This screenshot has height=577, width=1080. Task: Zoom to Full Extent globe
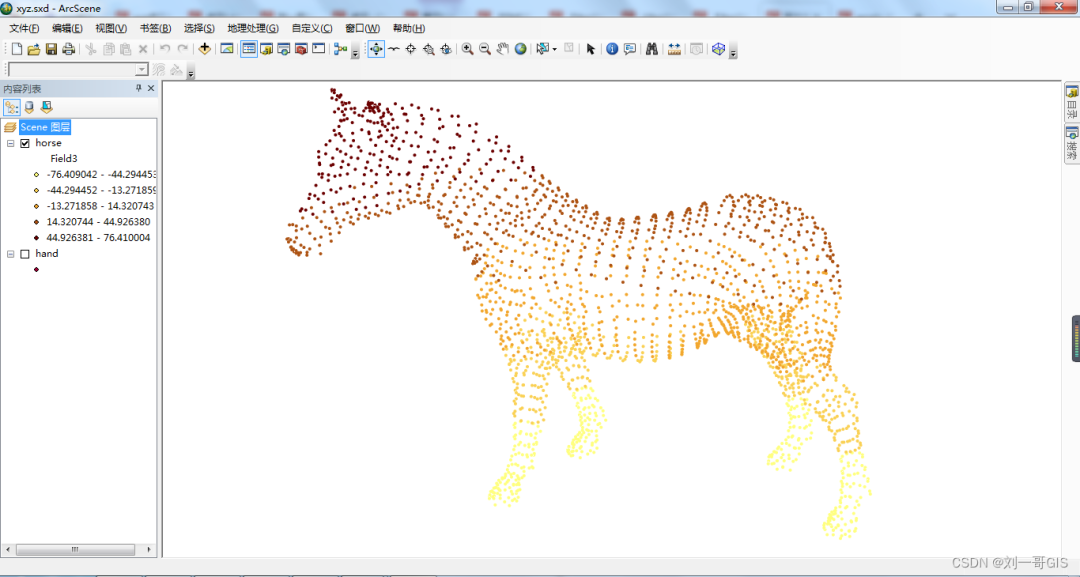(521, 49)
